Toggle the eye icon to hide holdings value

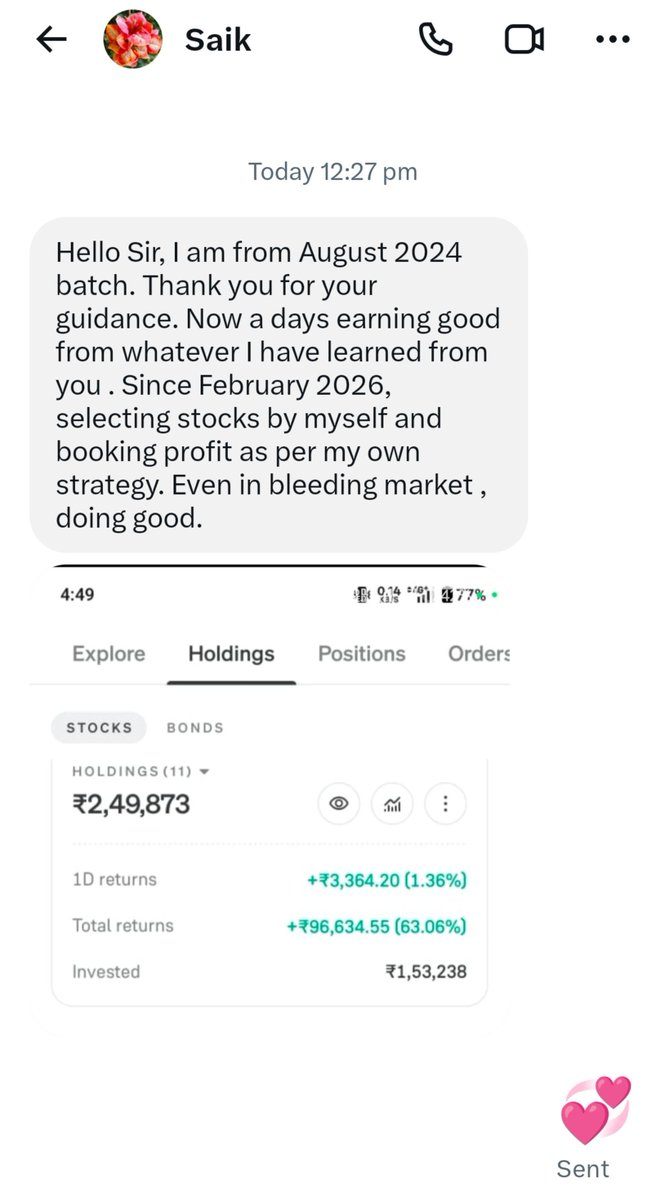point(338,803)
